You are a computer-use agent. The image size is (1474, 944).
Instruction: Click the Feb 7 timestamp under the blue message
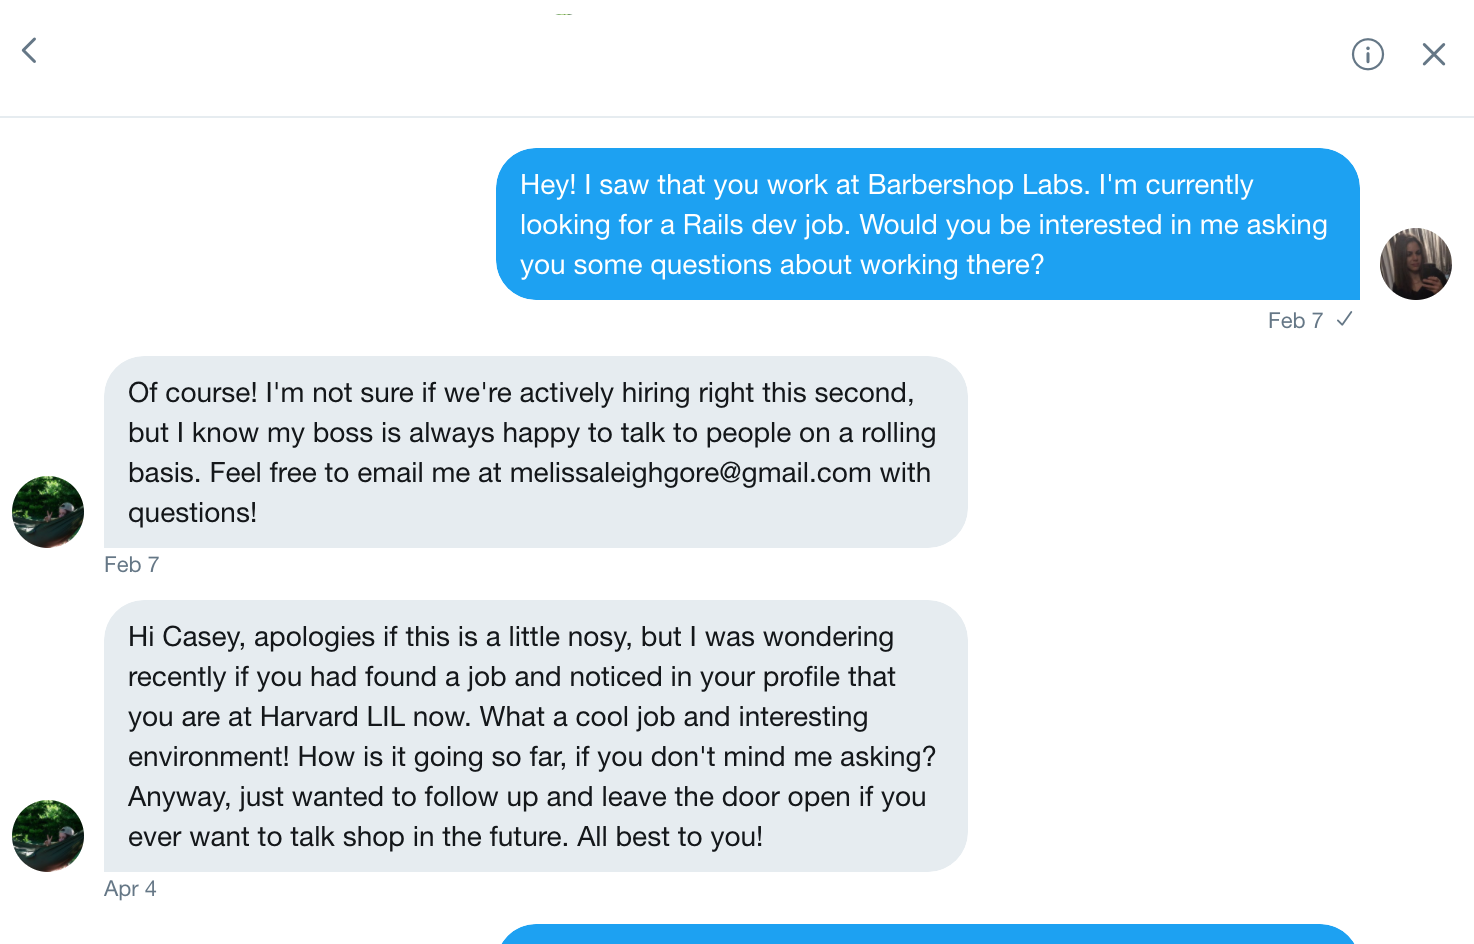pyautogui.click(x=1295, y=321)
